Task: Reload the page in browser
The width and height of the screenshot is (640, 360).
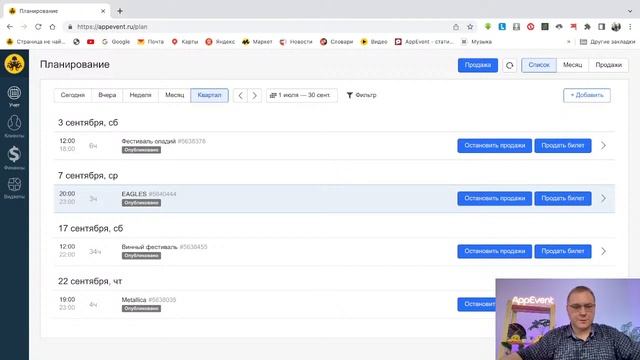Action: click(38, 27)
